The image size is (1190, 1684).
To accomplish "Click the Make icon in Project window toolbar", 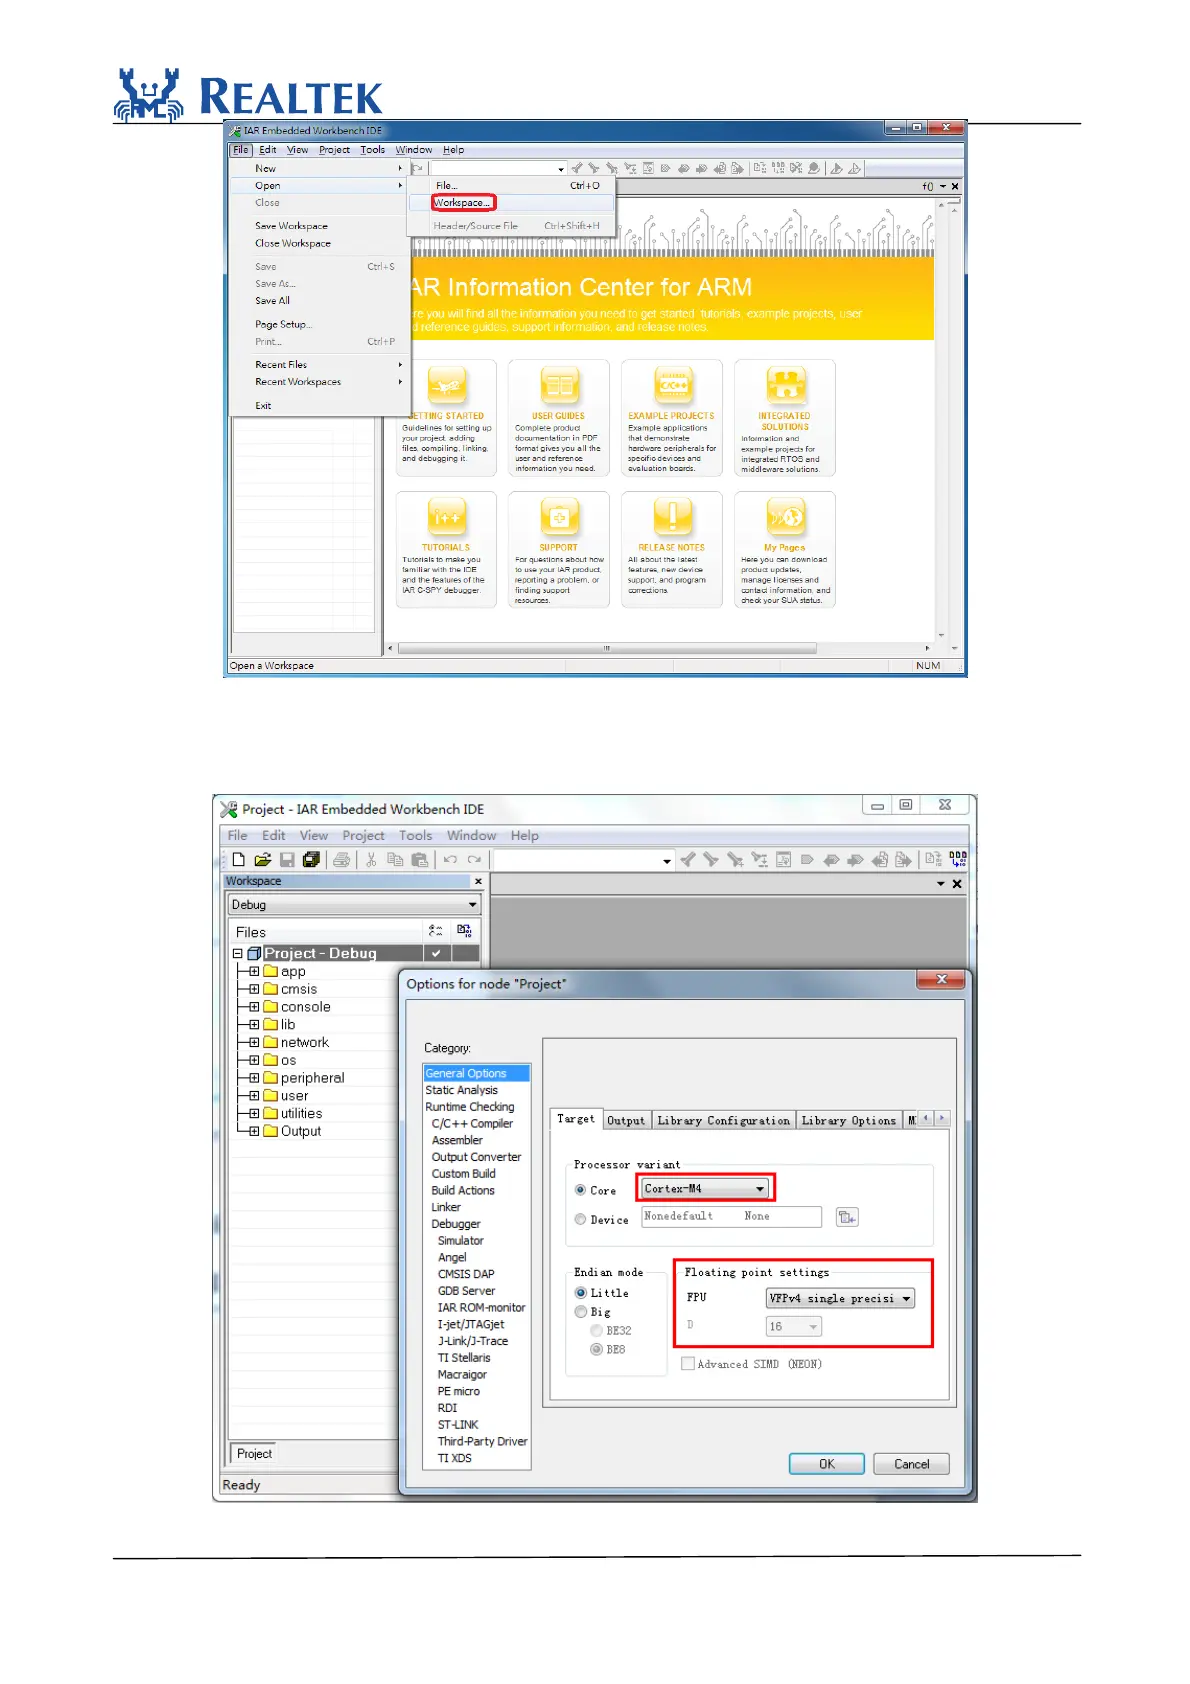I will [x=958, y=860].
